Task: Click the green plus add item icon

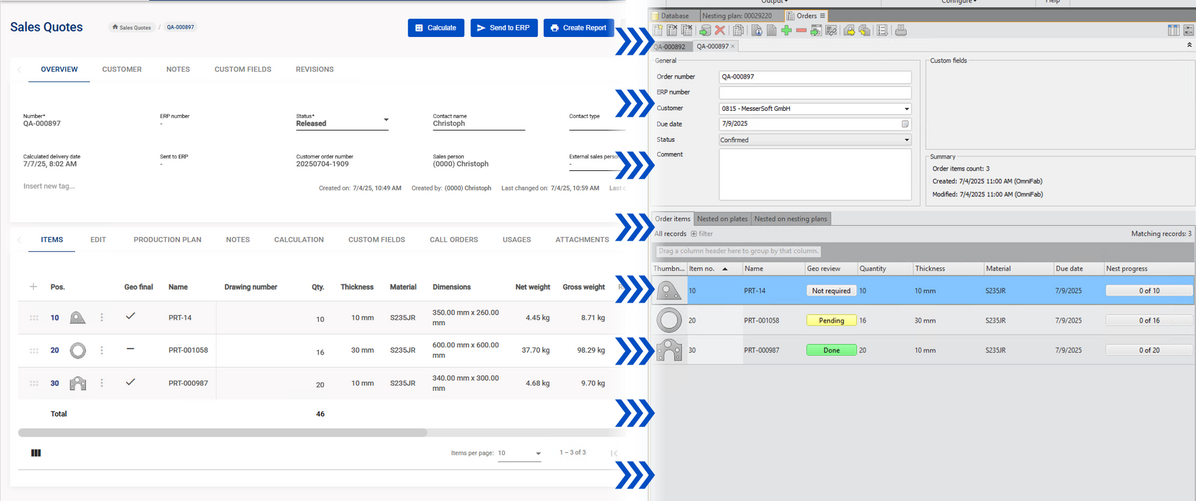Action: 786,31
